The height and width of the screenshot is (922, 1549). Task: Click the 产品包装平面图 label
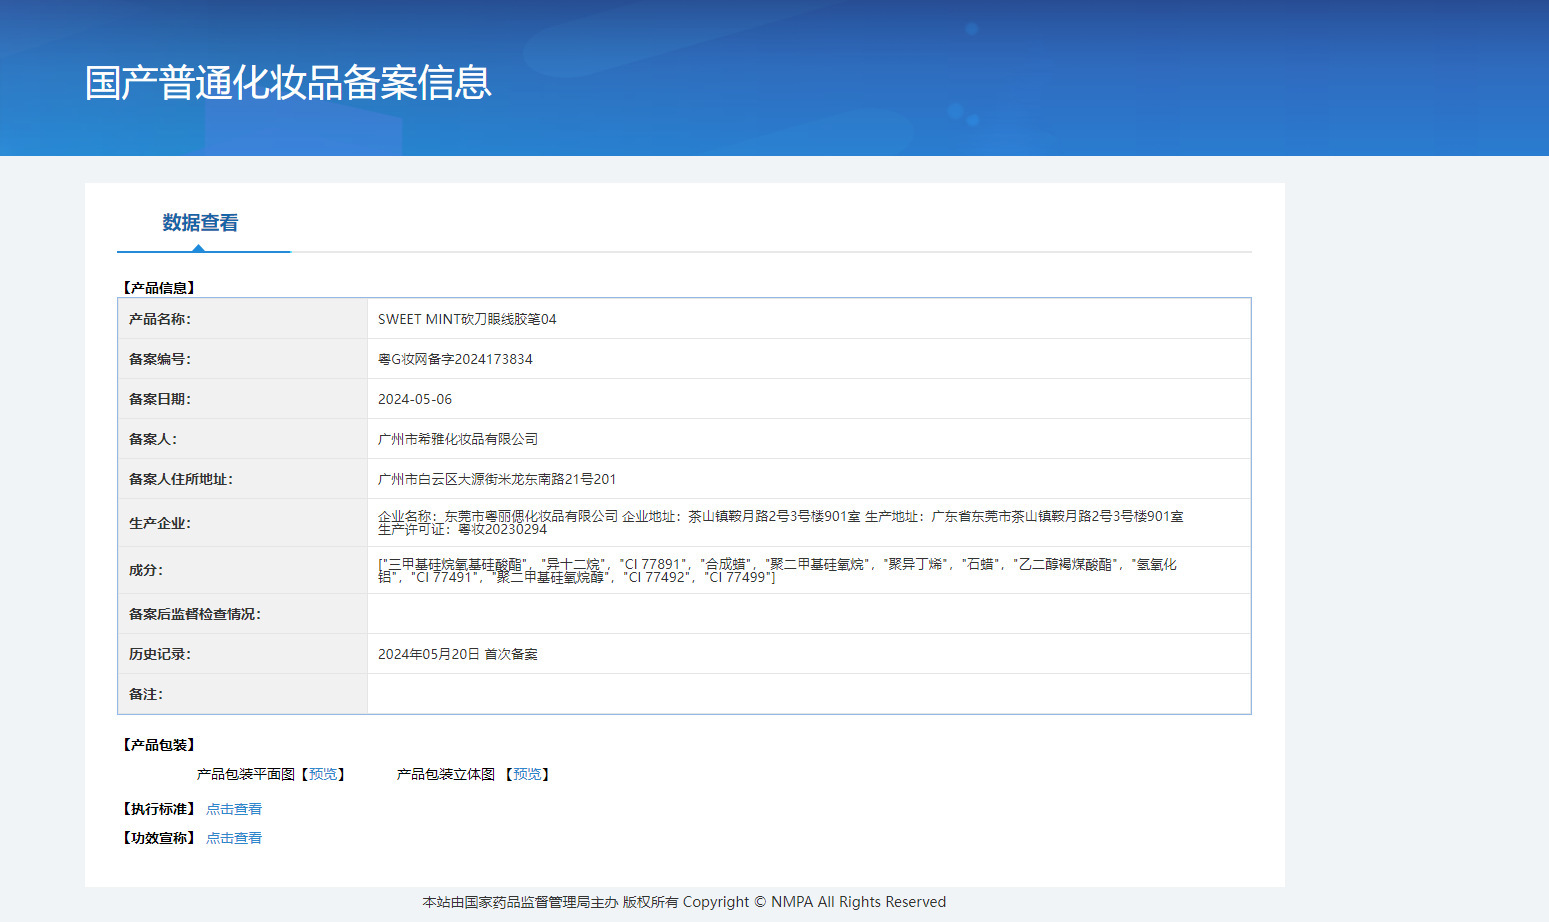coord(246,774)
